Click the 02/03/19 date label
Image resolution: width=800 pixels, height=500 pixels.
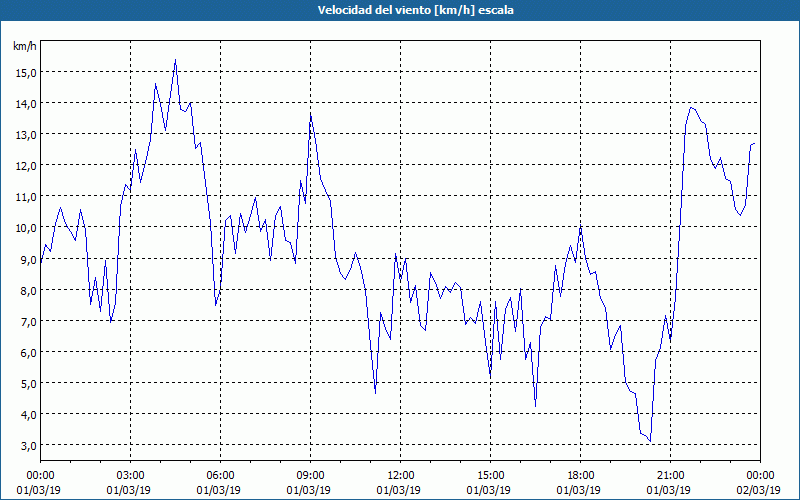coord(758,490)
